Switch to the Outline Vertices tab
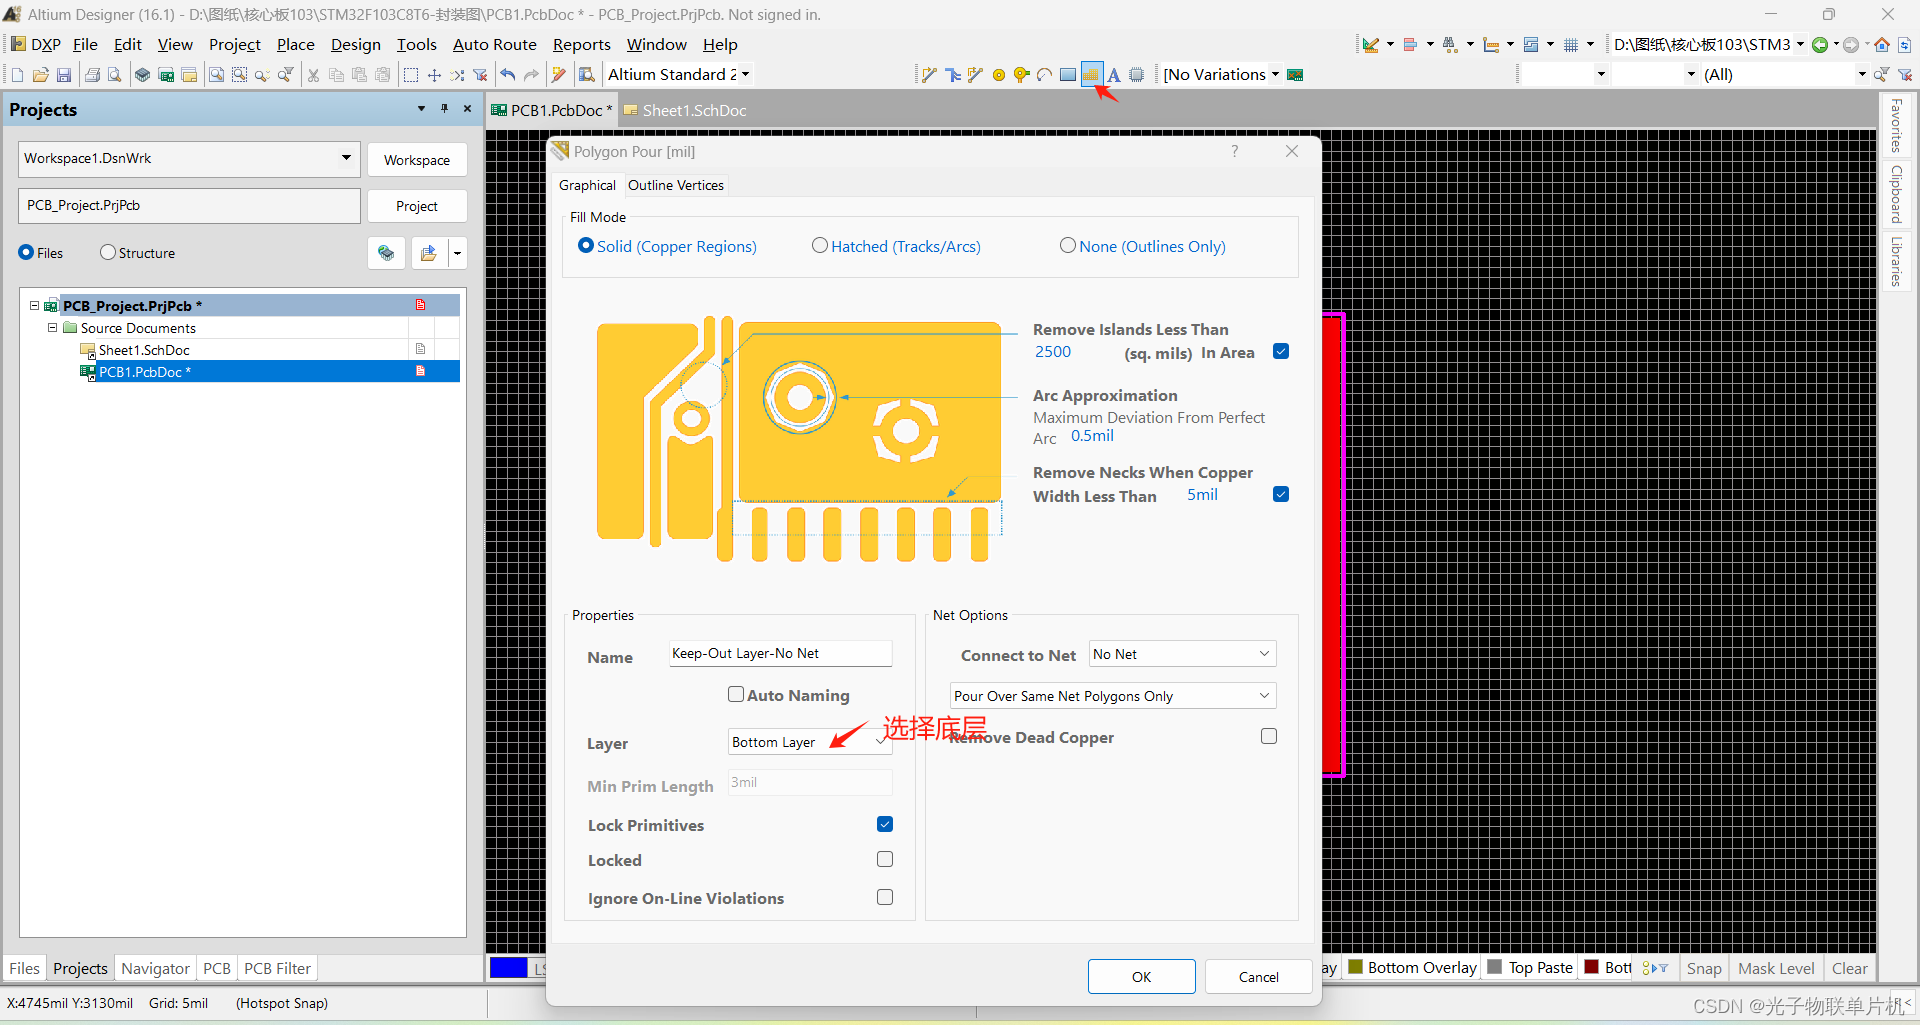1920x1025 pixels. 676,185
